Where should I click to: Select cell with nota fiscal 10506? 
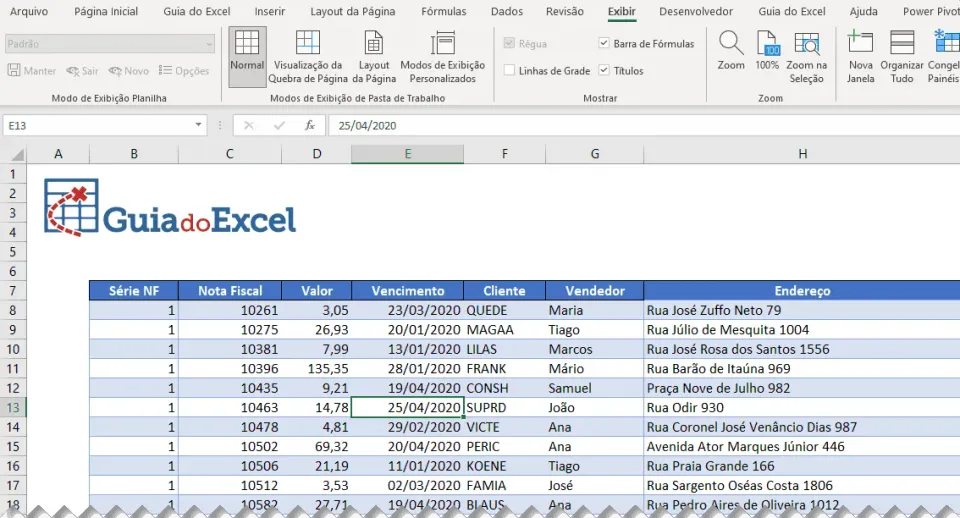230,466
